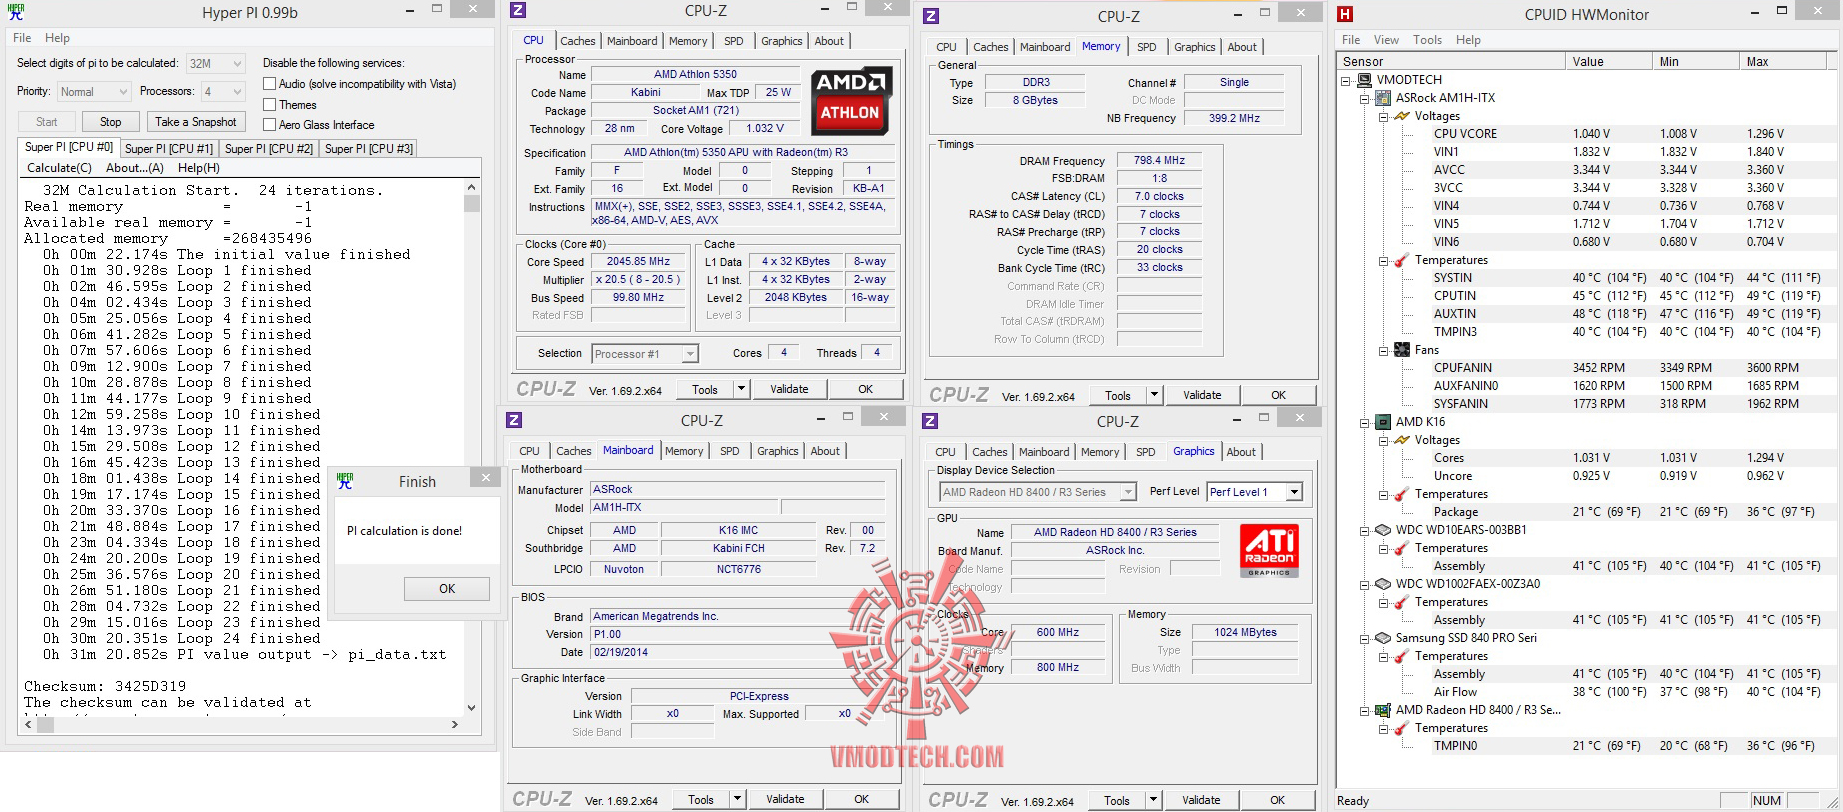Switch to Super PI [CPU #1] tab
1843x812 pixels.
tap(169, 149)
